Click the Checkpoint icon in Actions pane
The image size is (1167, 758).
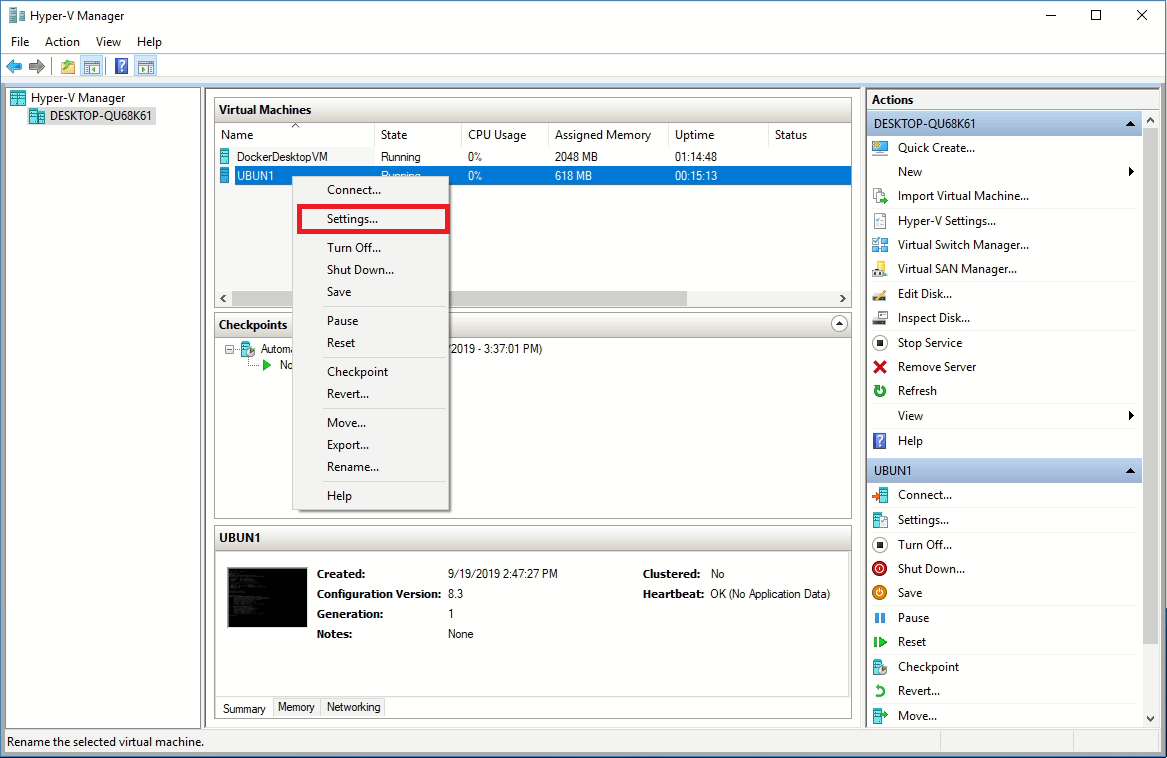pos(880,666)
